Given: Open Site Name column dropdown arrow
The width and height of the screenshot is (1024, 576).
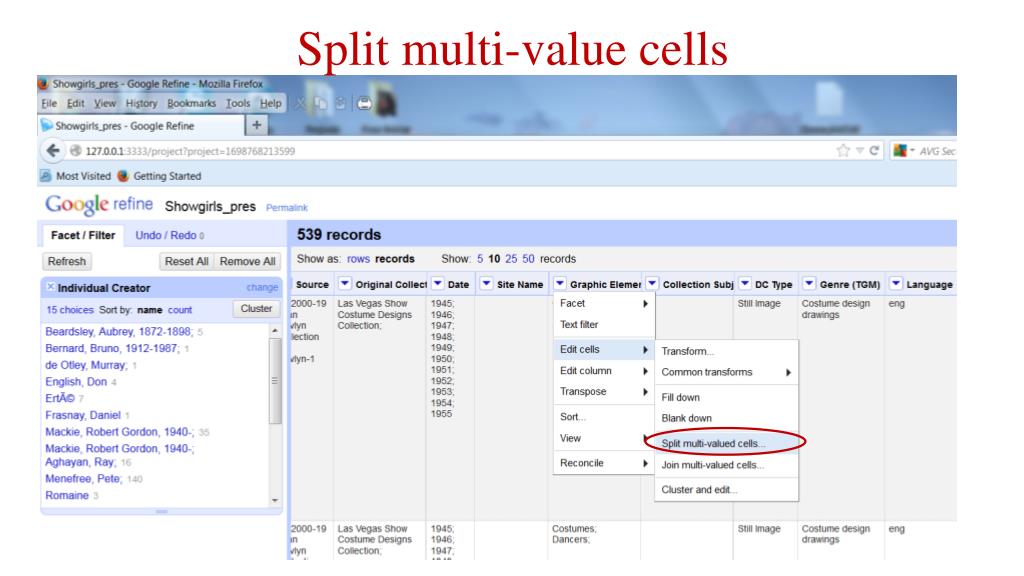Looking at the screenshot, I should coord(486,283).
